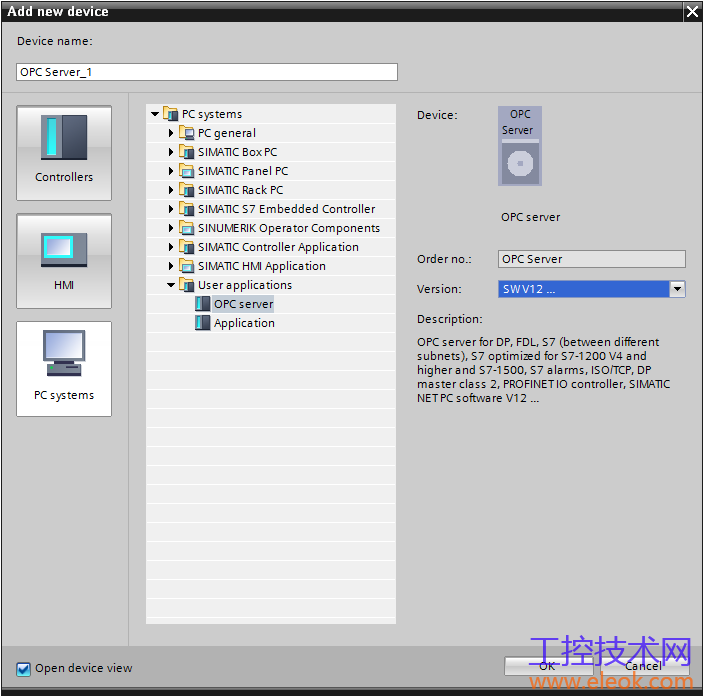Screen dimensions: 704x697
Task: Select the Application tree entry text
Action: tap(244, 323)
